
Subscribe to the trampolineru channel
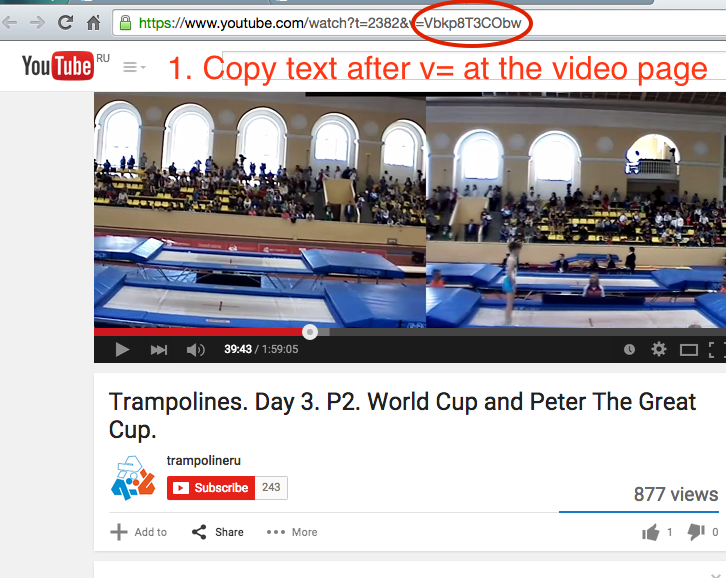click(211, 488)
